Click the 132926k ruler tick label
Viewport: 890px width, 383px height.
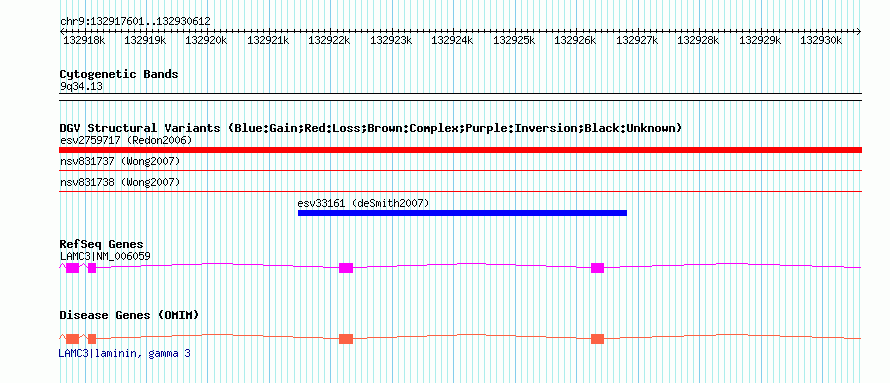[x=575, y=40]
